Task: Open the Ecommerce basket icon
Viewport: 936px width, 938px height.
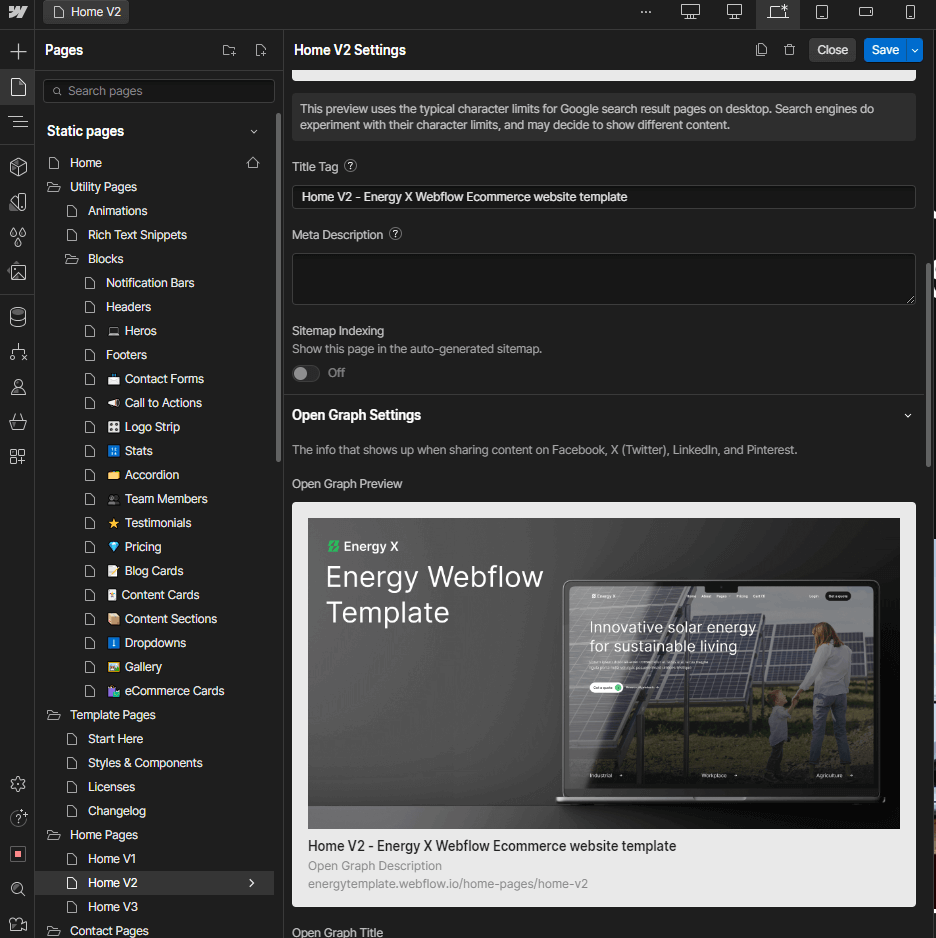Action: tap(18, 422)
